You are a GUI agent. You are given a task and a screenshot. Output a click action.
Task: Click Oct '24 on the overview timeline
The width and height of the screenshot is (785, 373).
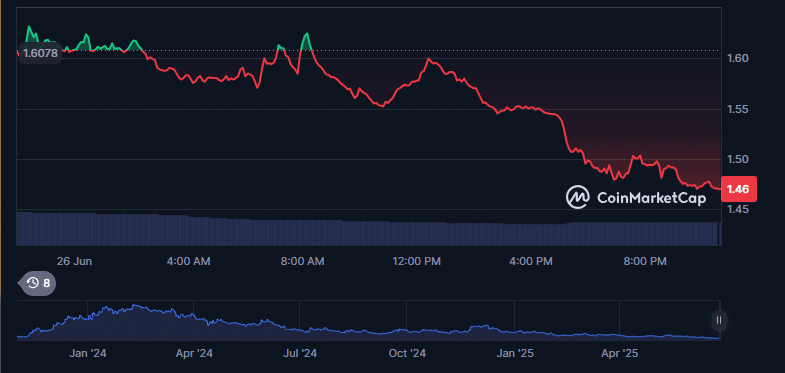(x=407, y=353)
